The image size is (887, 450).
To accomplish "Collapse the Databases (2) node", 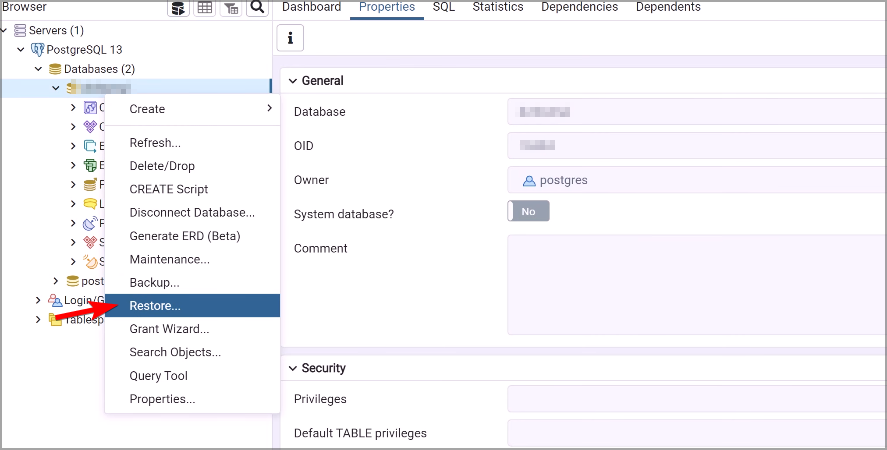I will point(38,69).
